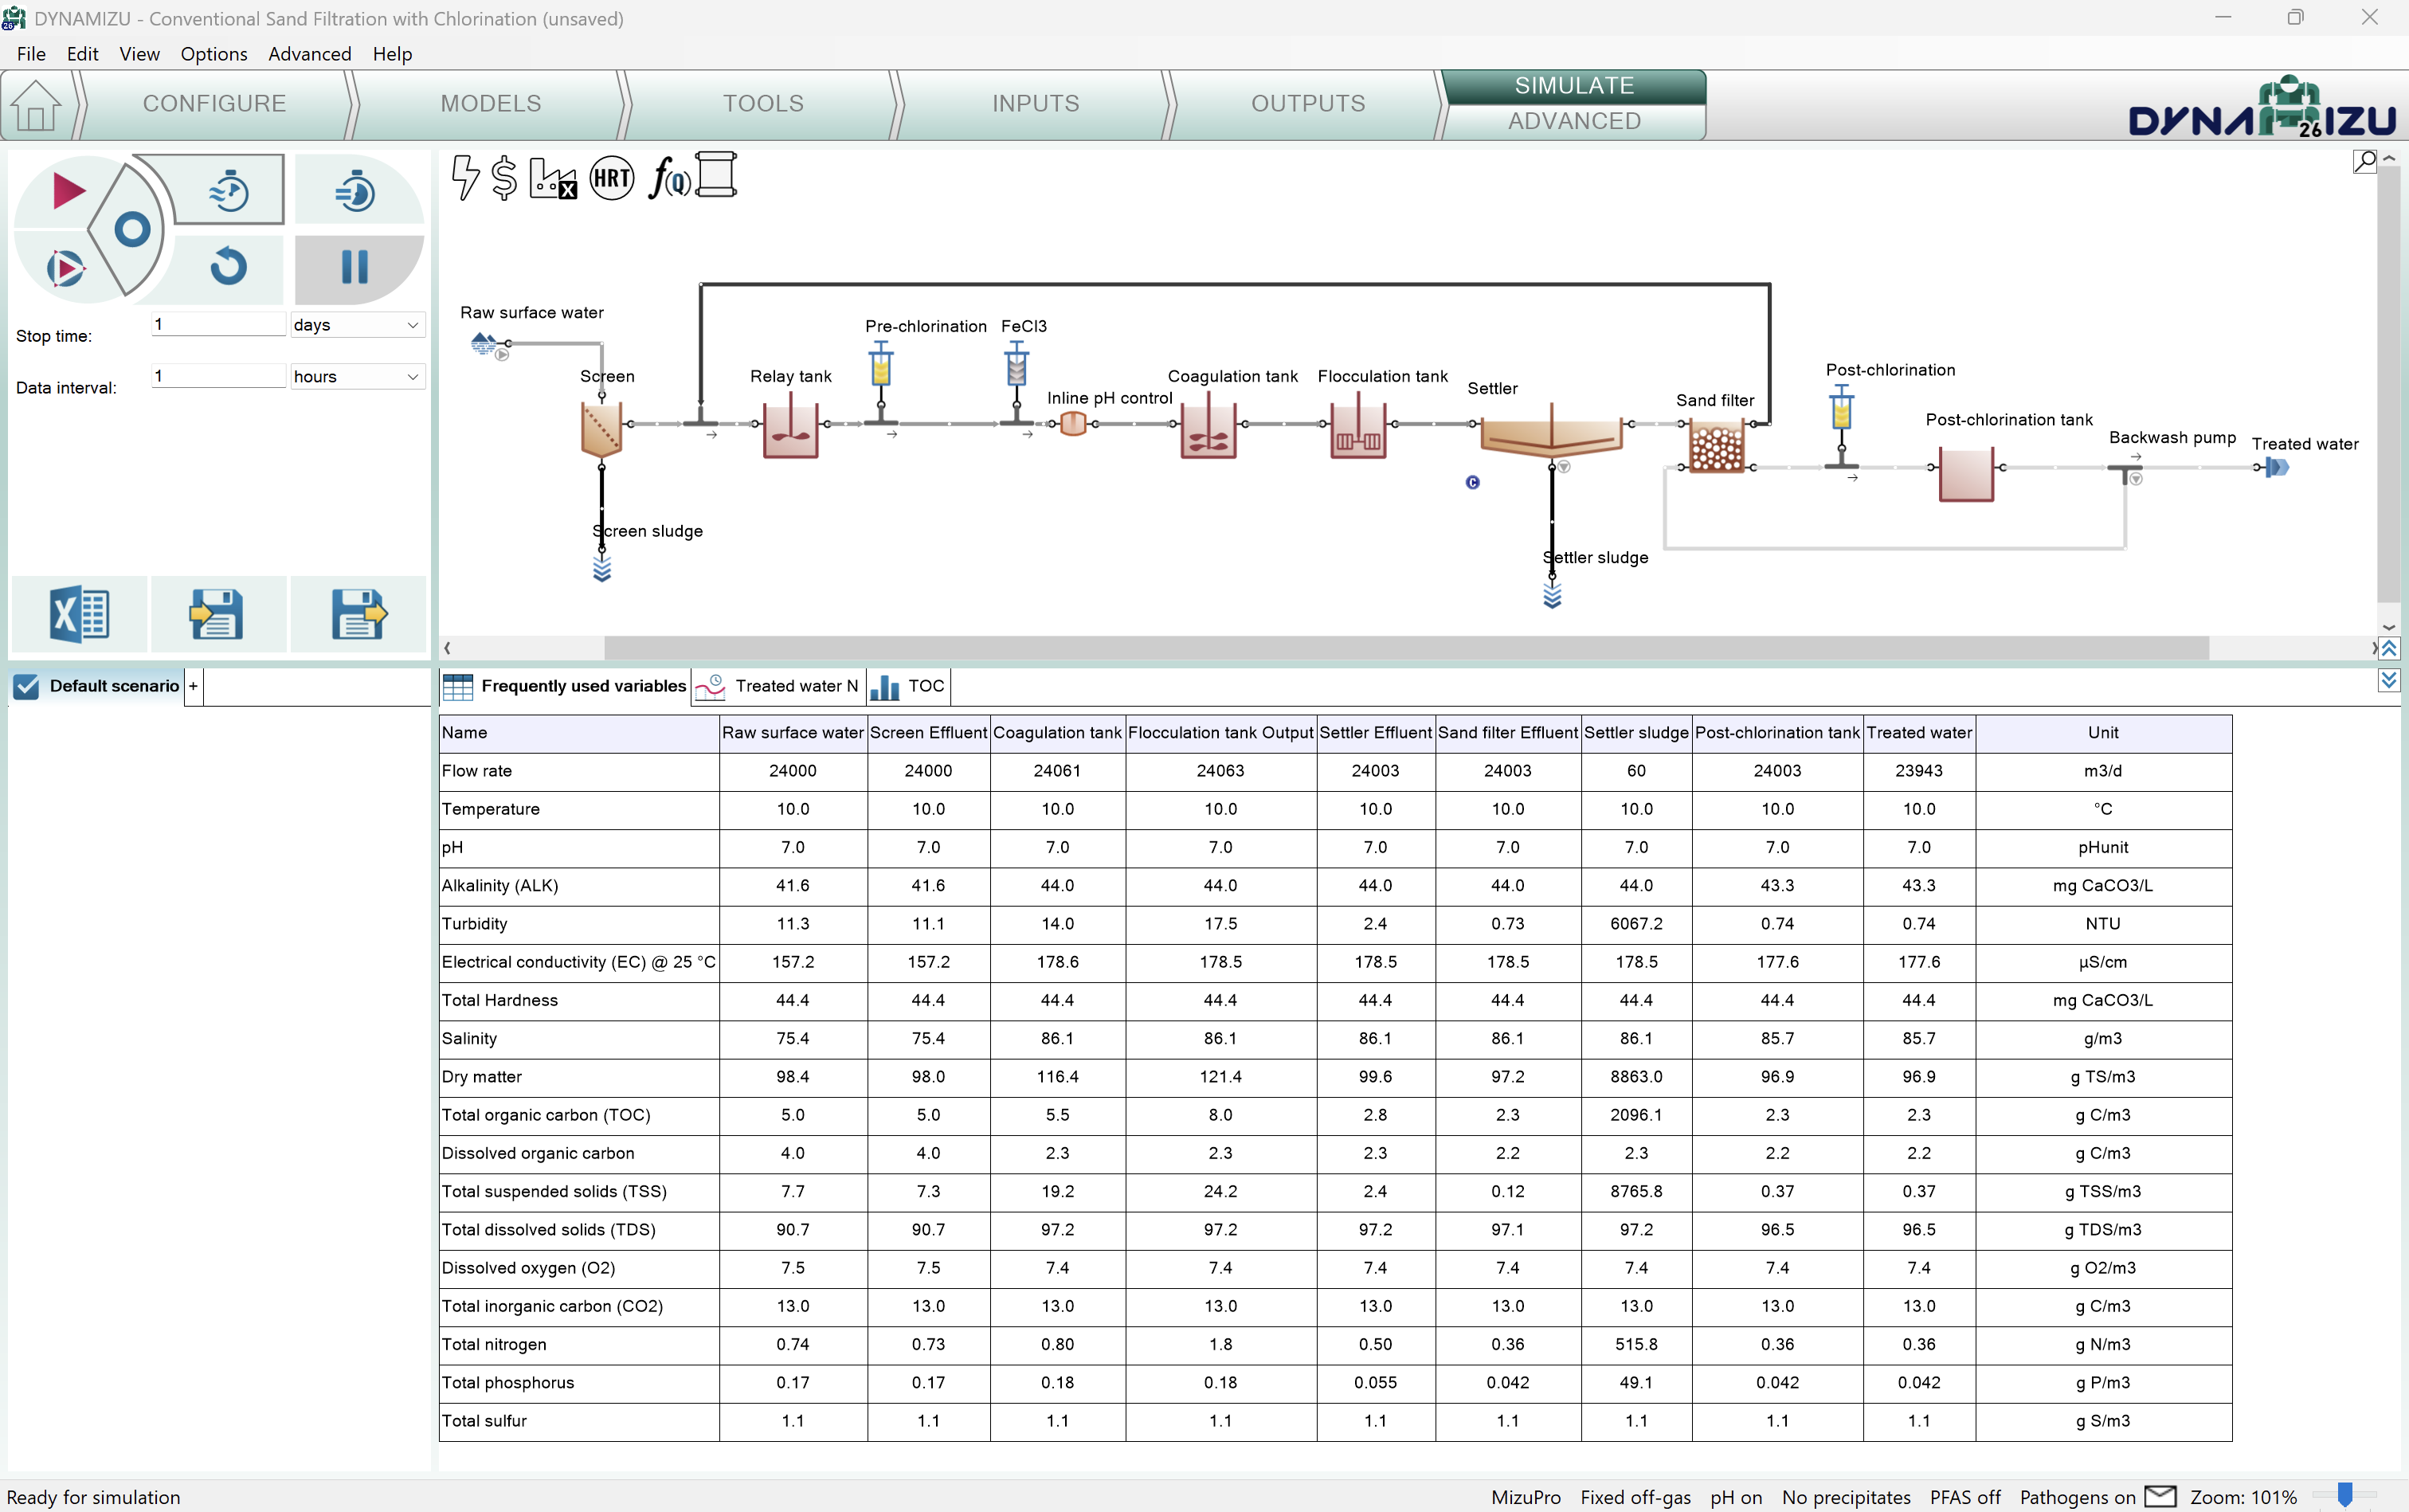Click the ADVANCED simulate button
The width and height of the screenshot is (2409, 1512).
coord(1573,121)
